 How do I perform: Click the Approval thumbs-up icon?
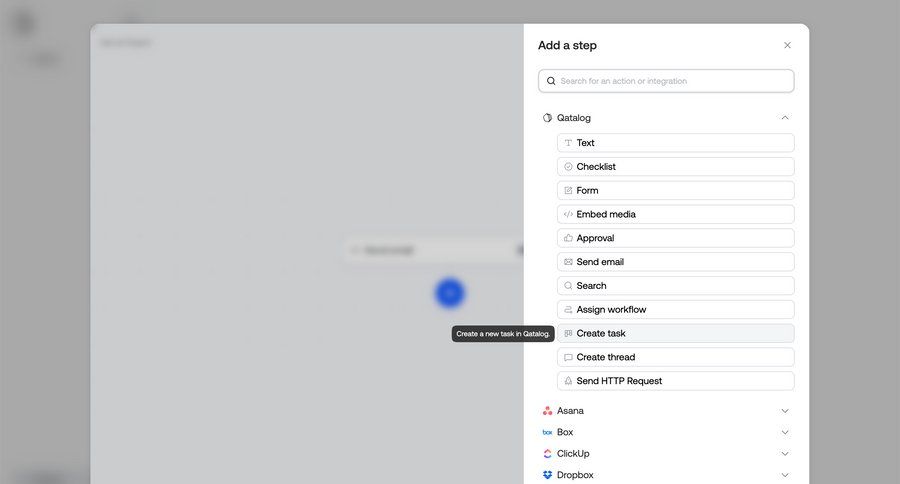(x=568, y=238)
